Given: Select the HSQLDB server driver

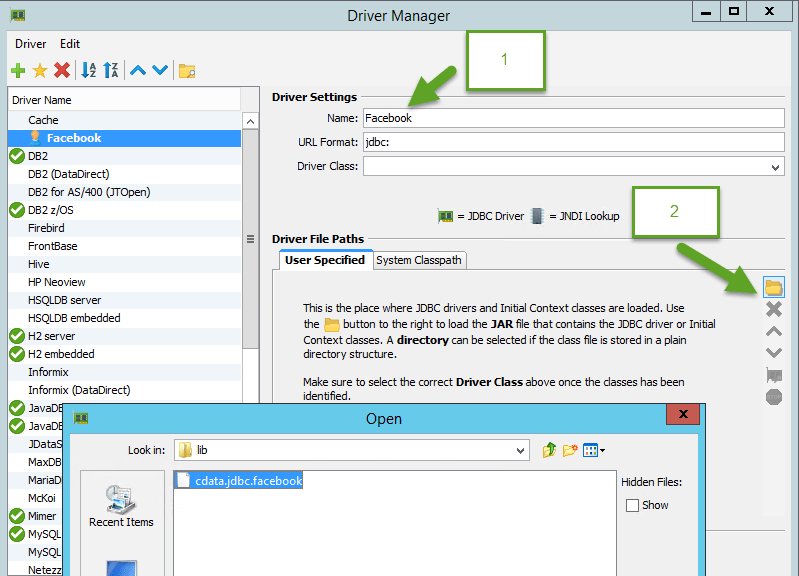Looking at the screenshot, I should tap(124, 300).
